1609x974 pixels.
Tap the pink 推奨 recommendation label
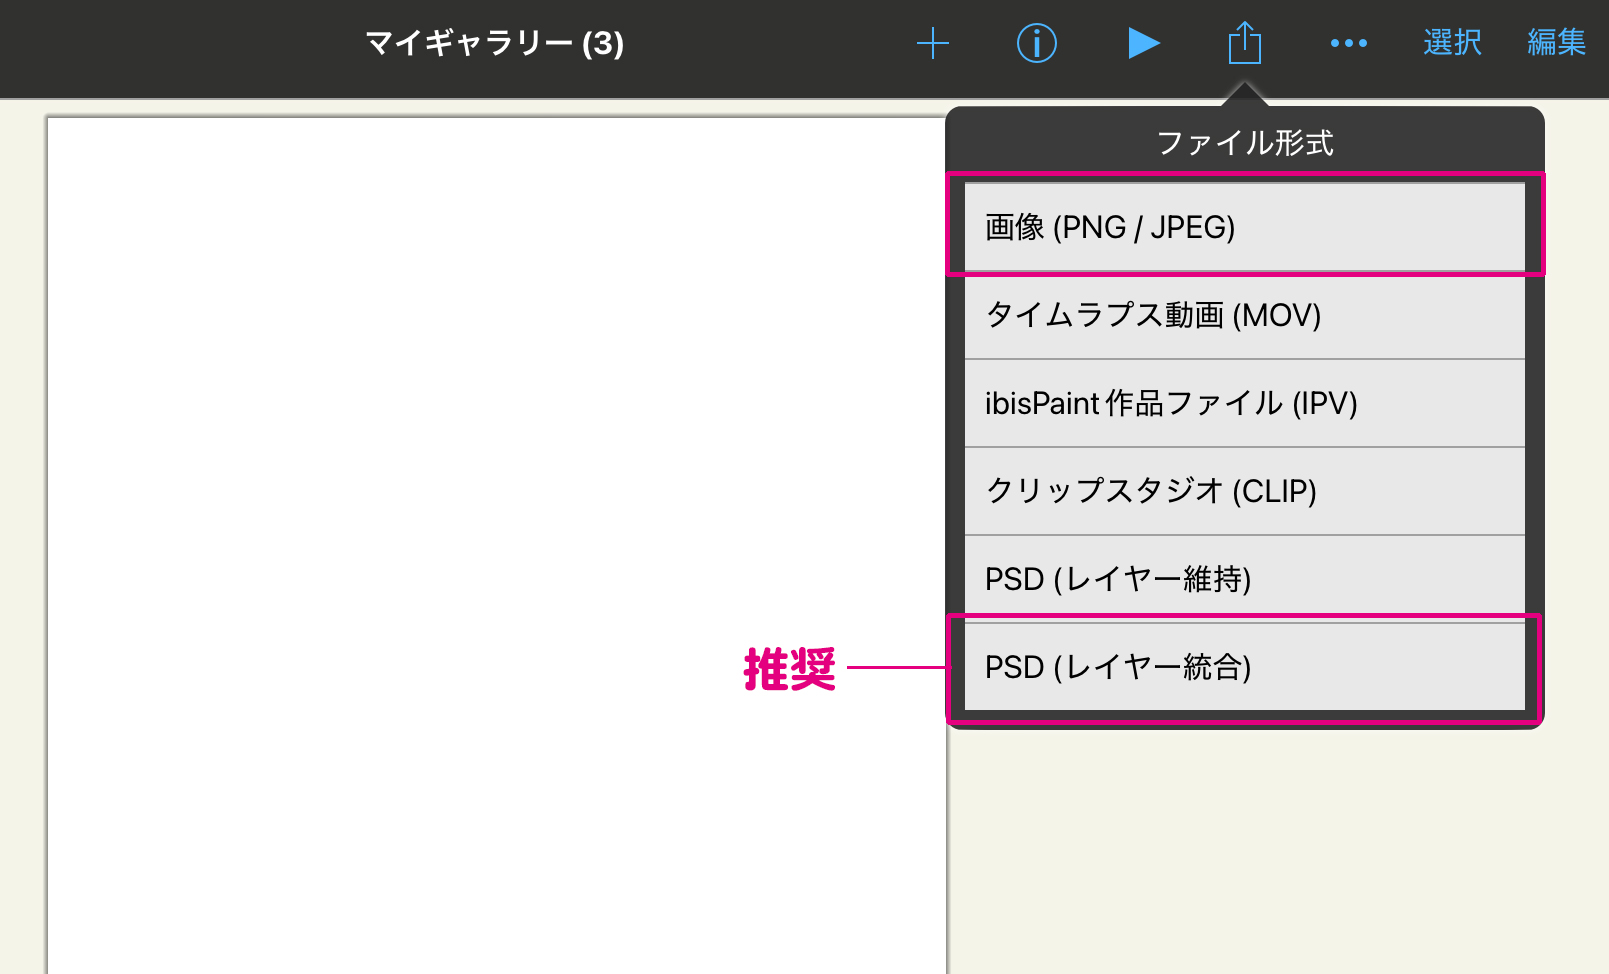pyautogui.click(x=791, y=666)
